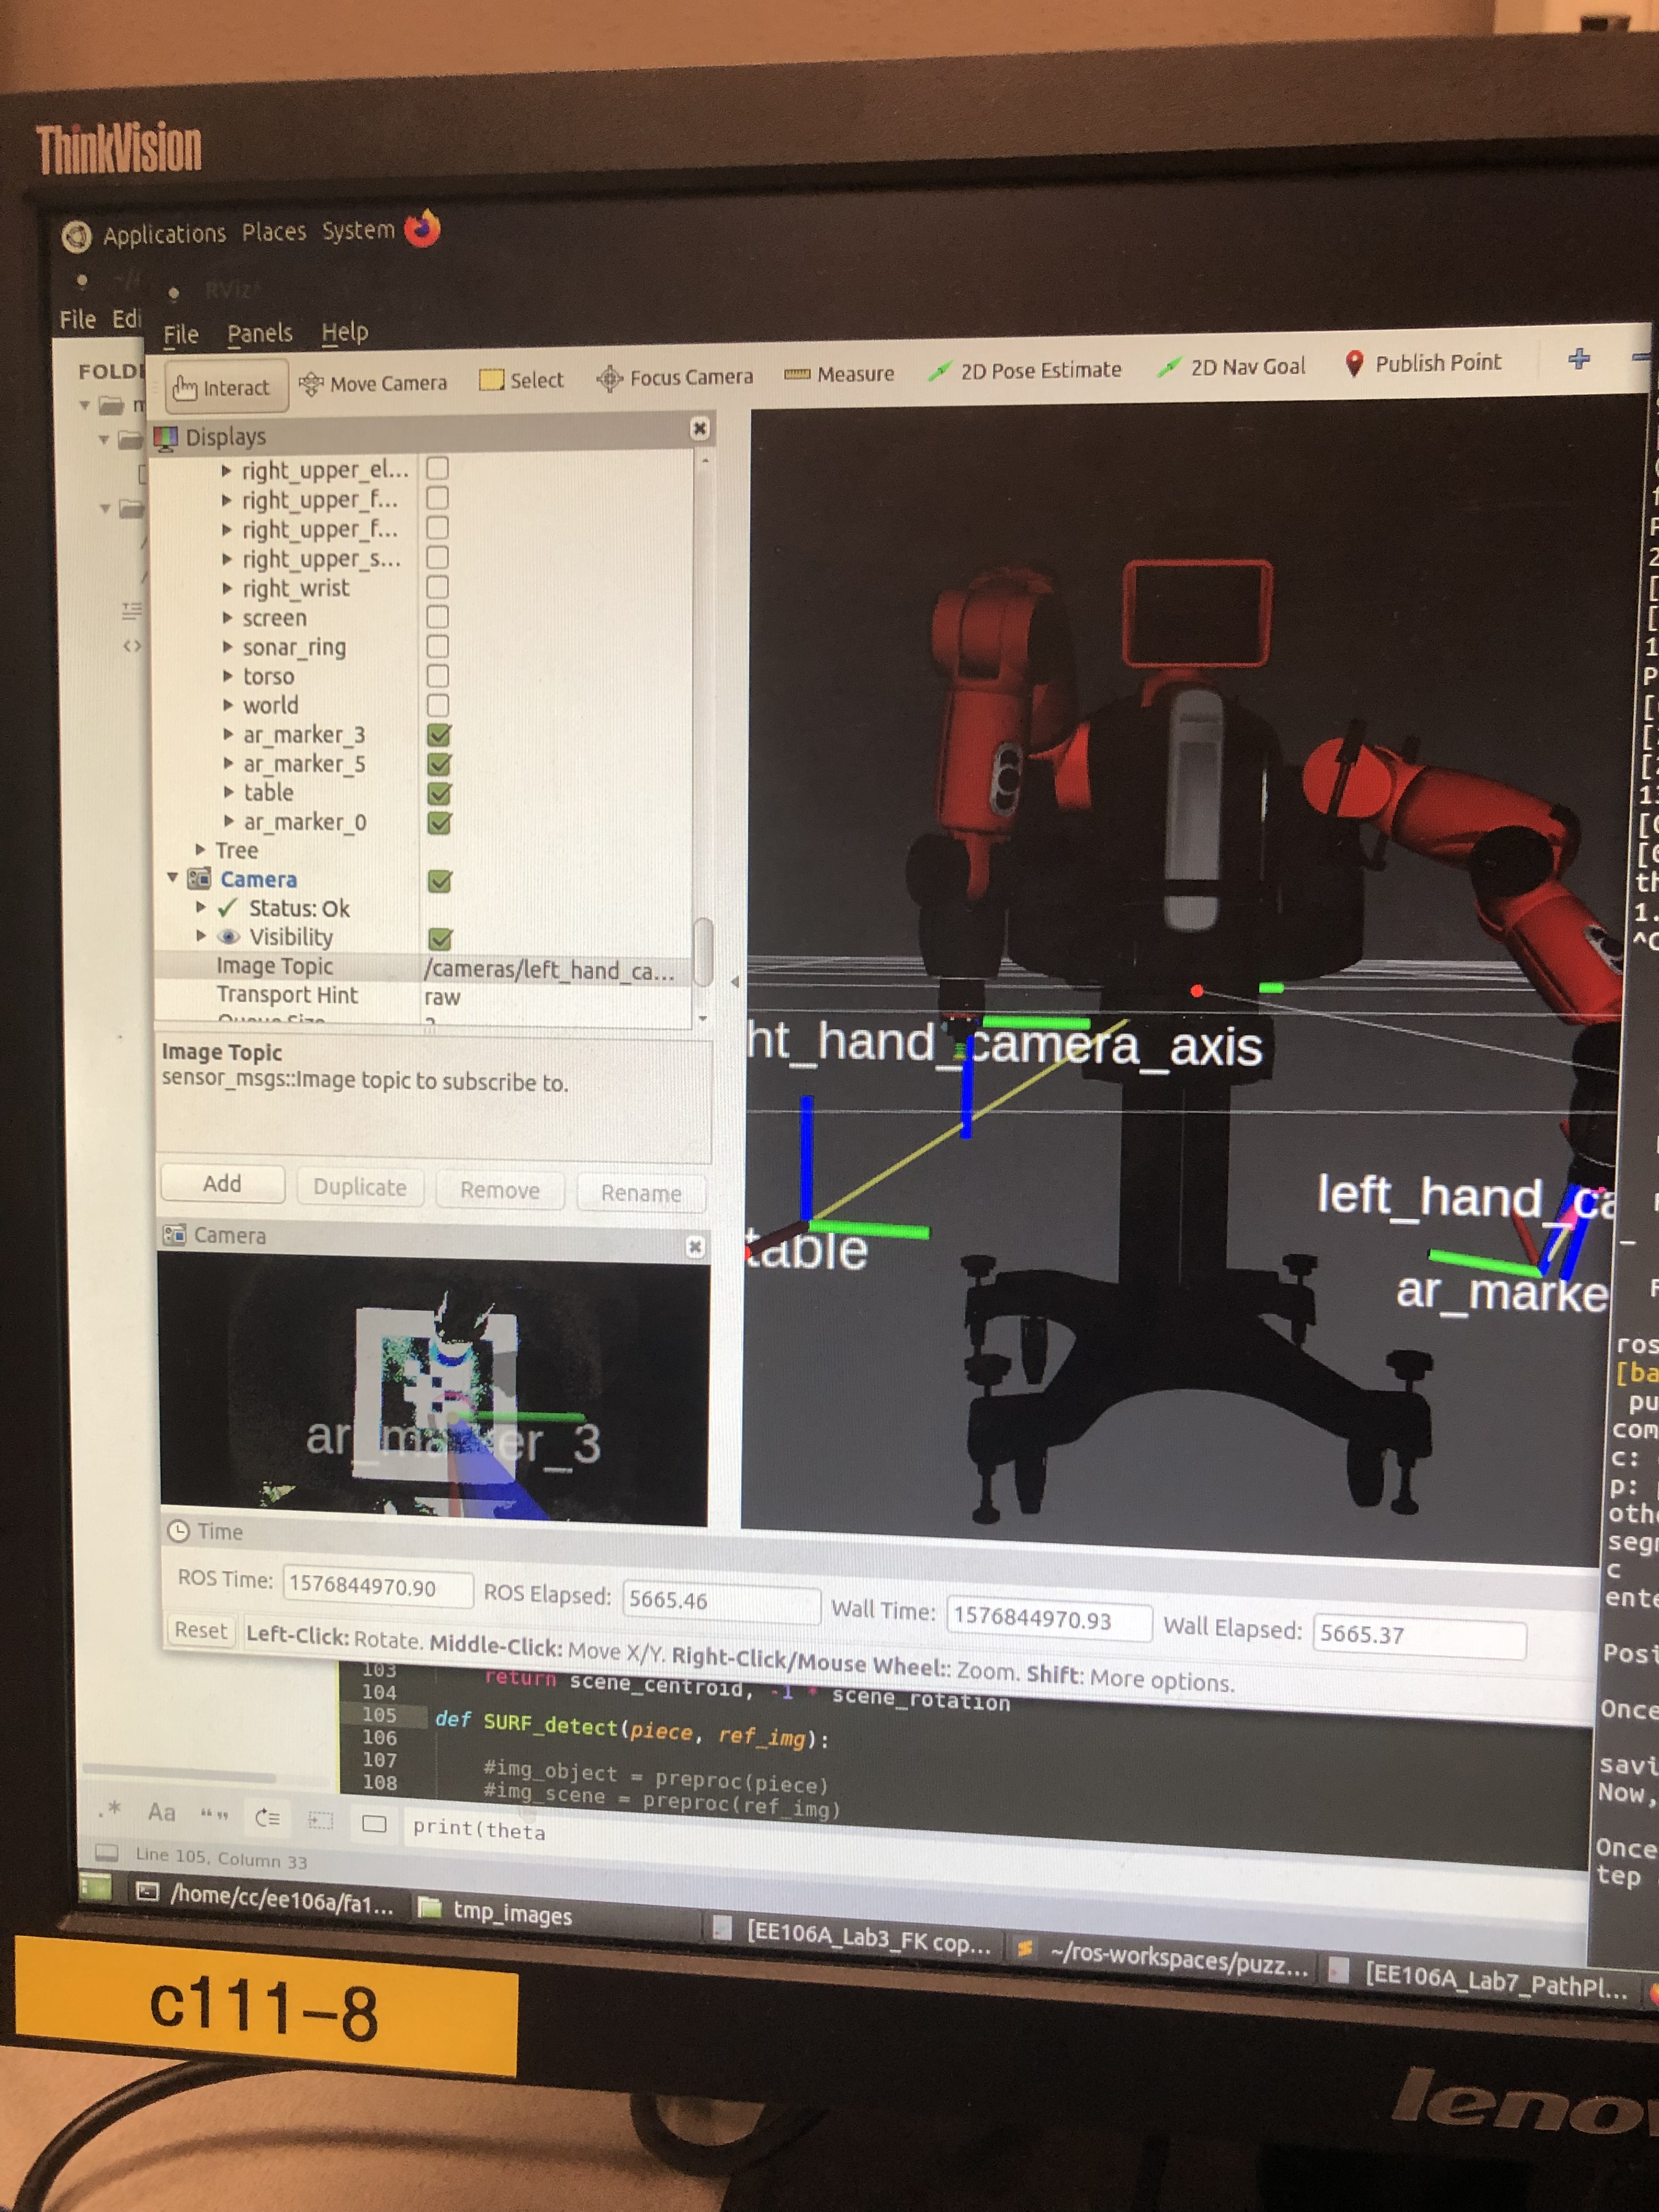The height and width of the screenshot is (2212, 1659).
Task: Expand the torso tree item
Action: 227,676
